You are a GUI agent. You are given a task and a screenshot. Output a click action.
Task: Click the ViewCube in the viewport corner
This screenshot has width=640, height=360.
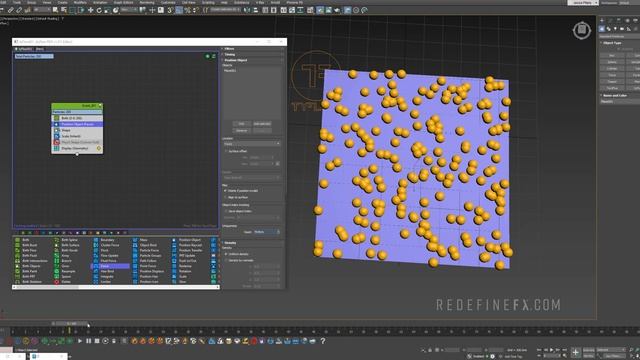(582, 30)
